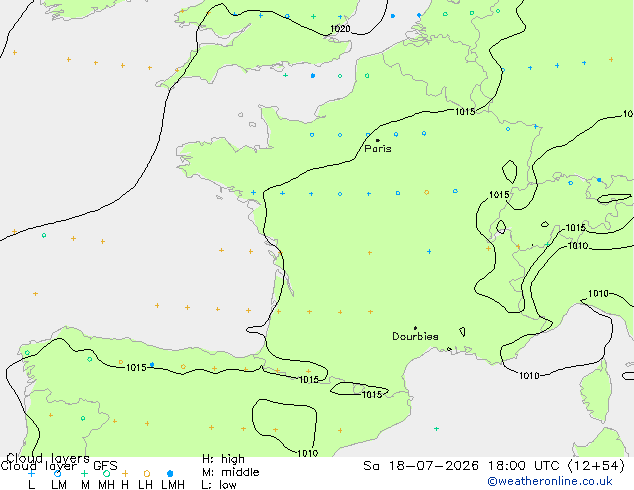Image resolution: width=634 pixels, height=490 pixels.
Task: Click the 1015 isobar label northeast of Paris
Action: point(465,112)
